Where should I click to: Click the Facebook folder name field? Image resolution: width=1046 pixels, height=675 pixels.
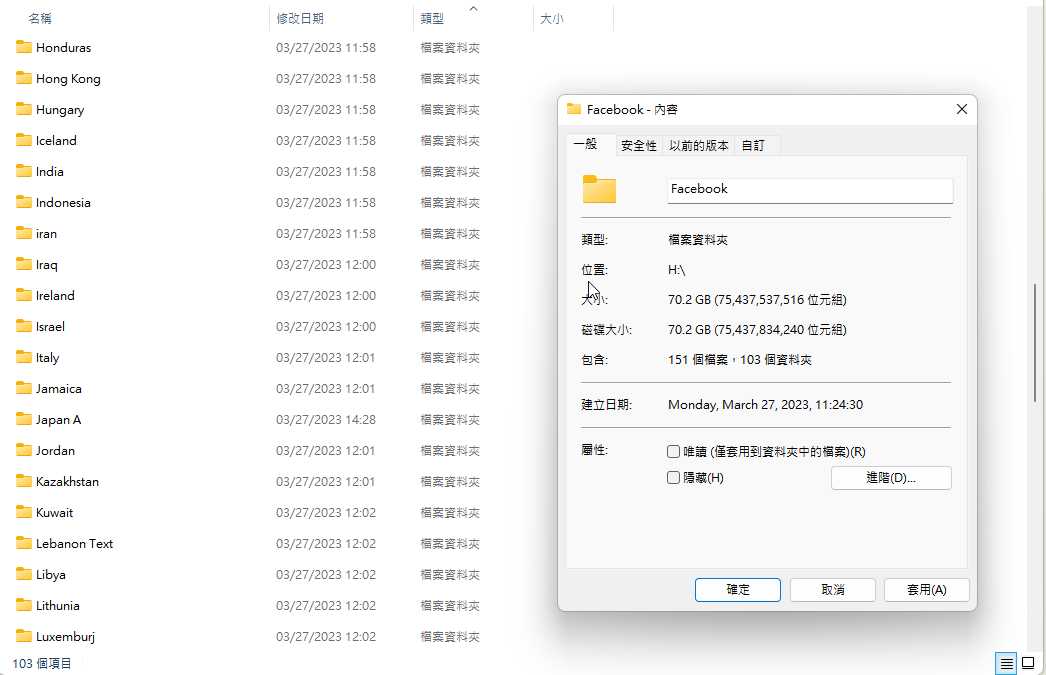pyautogui.click(x=810, y=190)
